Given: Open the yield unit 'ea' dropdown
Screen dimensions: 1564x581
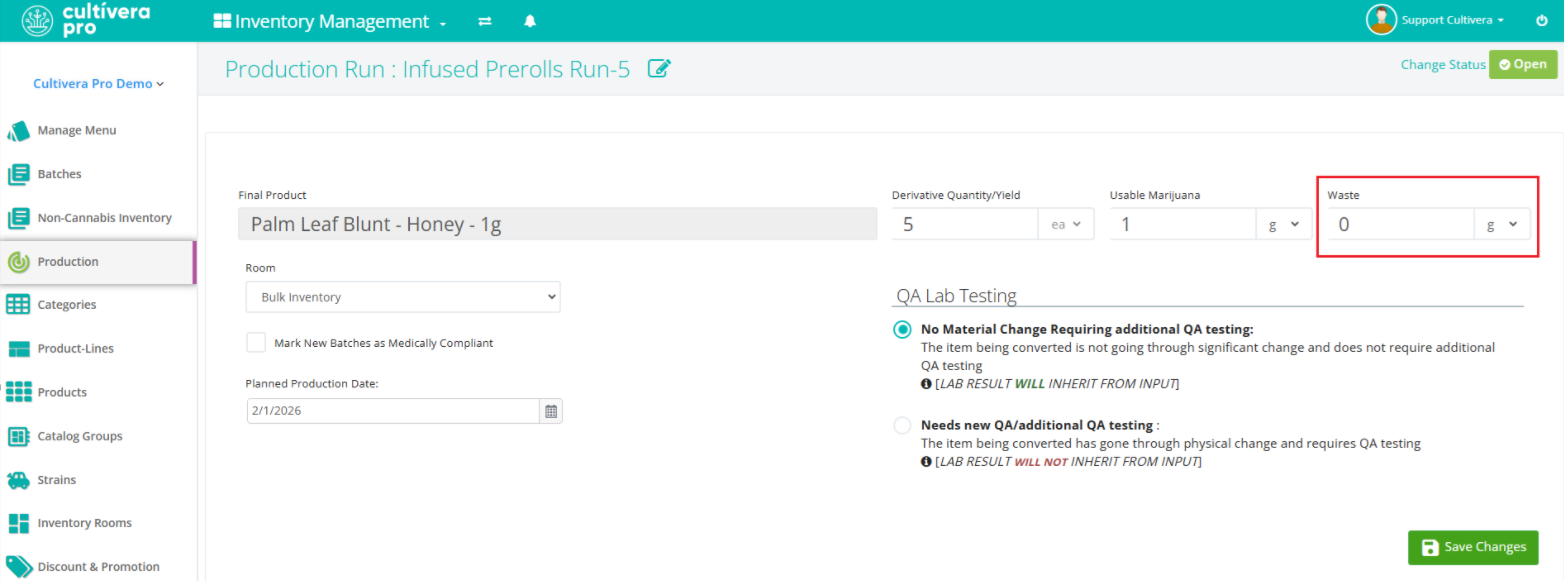Looking at the screenshot, I should click(x=1066, y=224).
